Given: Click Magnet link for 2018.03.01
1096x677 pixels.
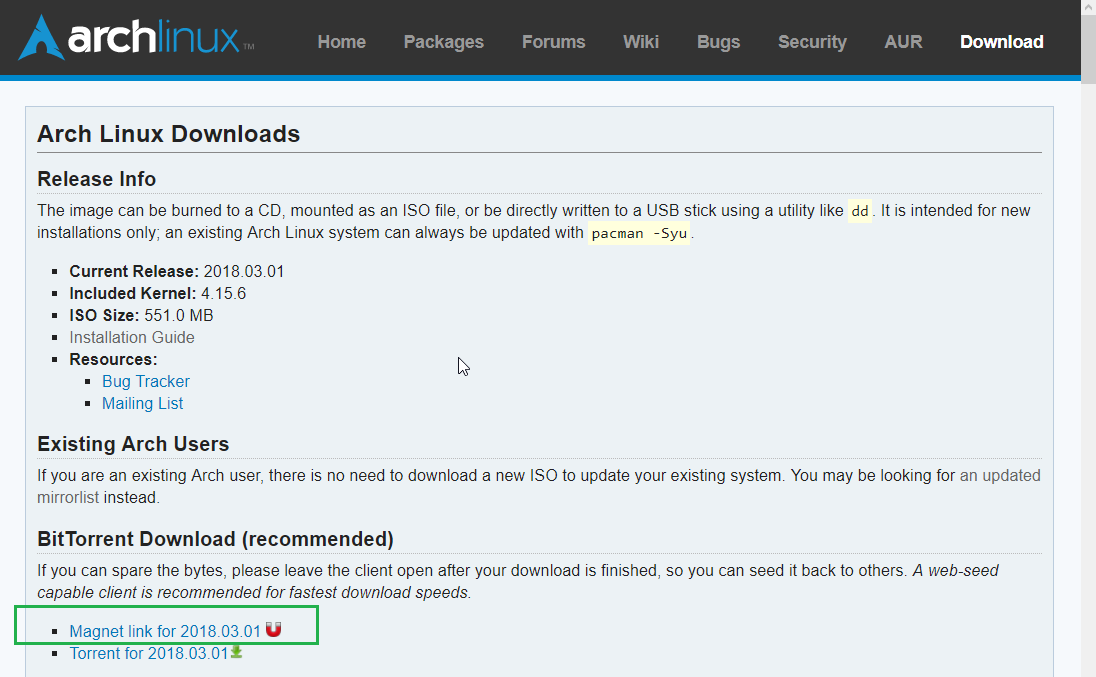Looking at the screenshot, I should (165, 632).
